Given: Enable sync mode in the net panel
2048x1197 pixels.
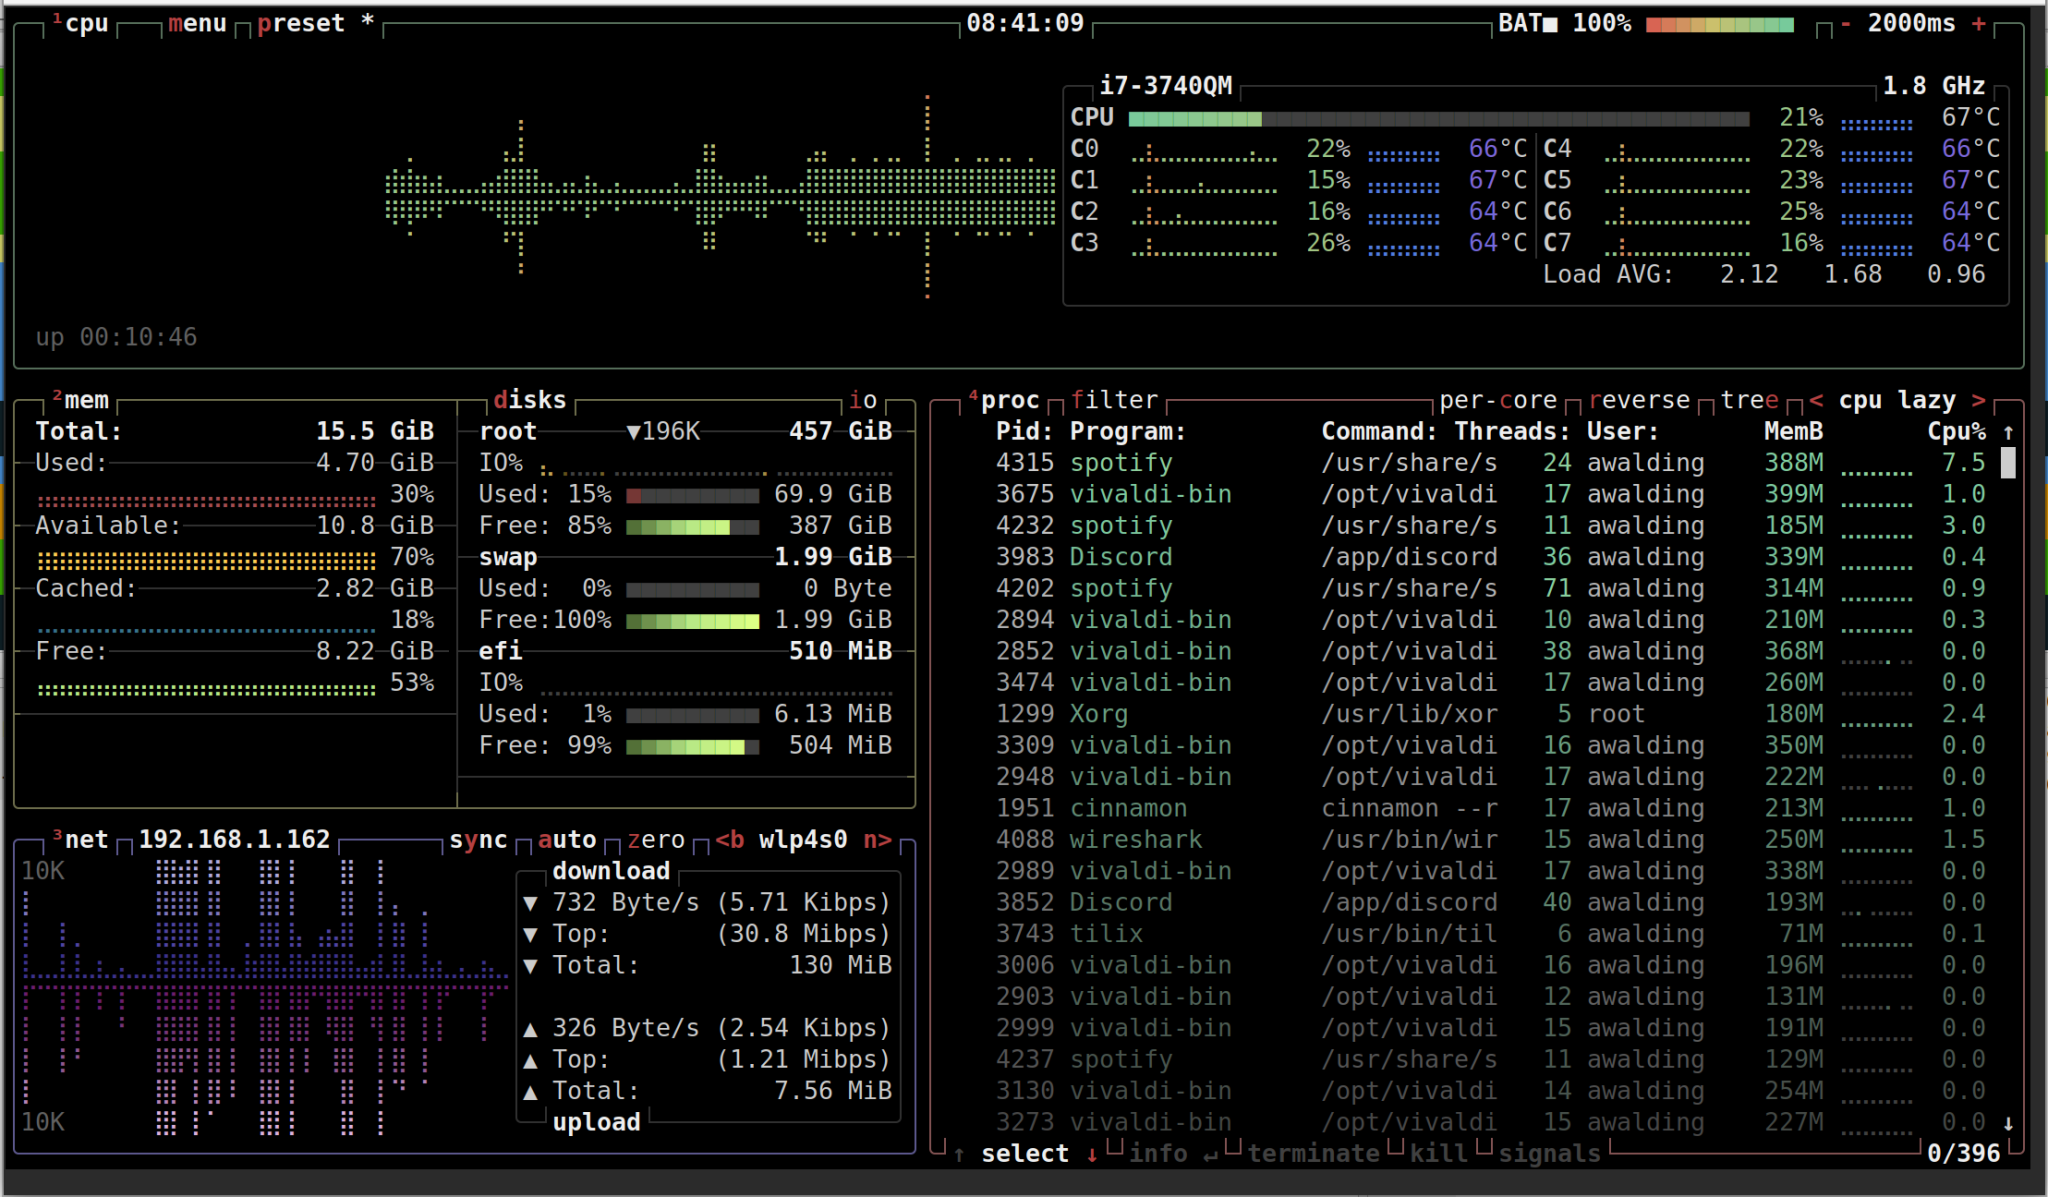Looking at the screenshot, I should pyautogui.click(x=478, y=840).
